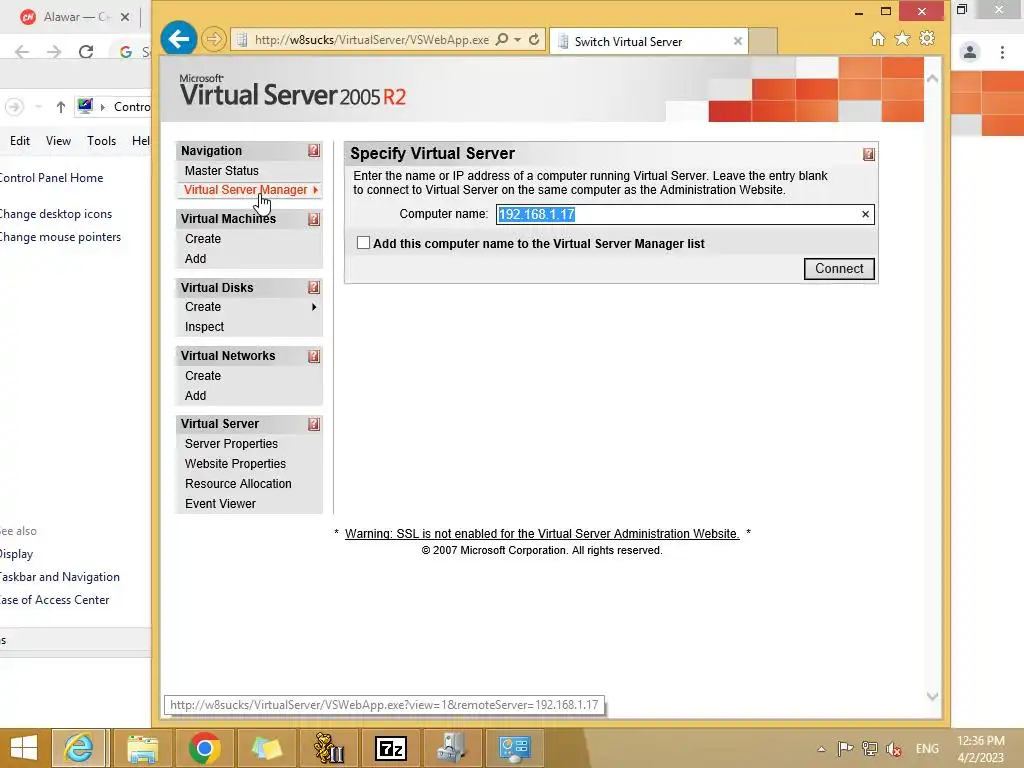Open the Windows Start button
Image resolution: width=1024 pixels, height=768 pixels.
[24, 748]
